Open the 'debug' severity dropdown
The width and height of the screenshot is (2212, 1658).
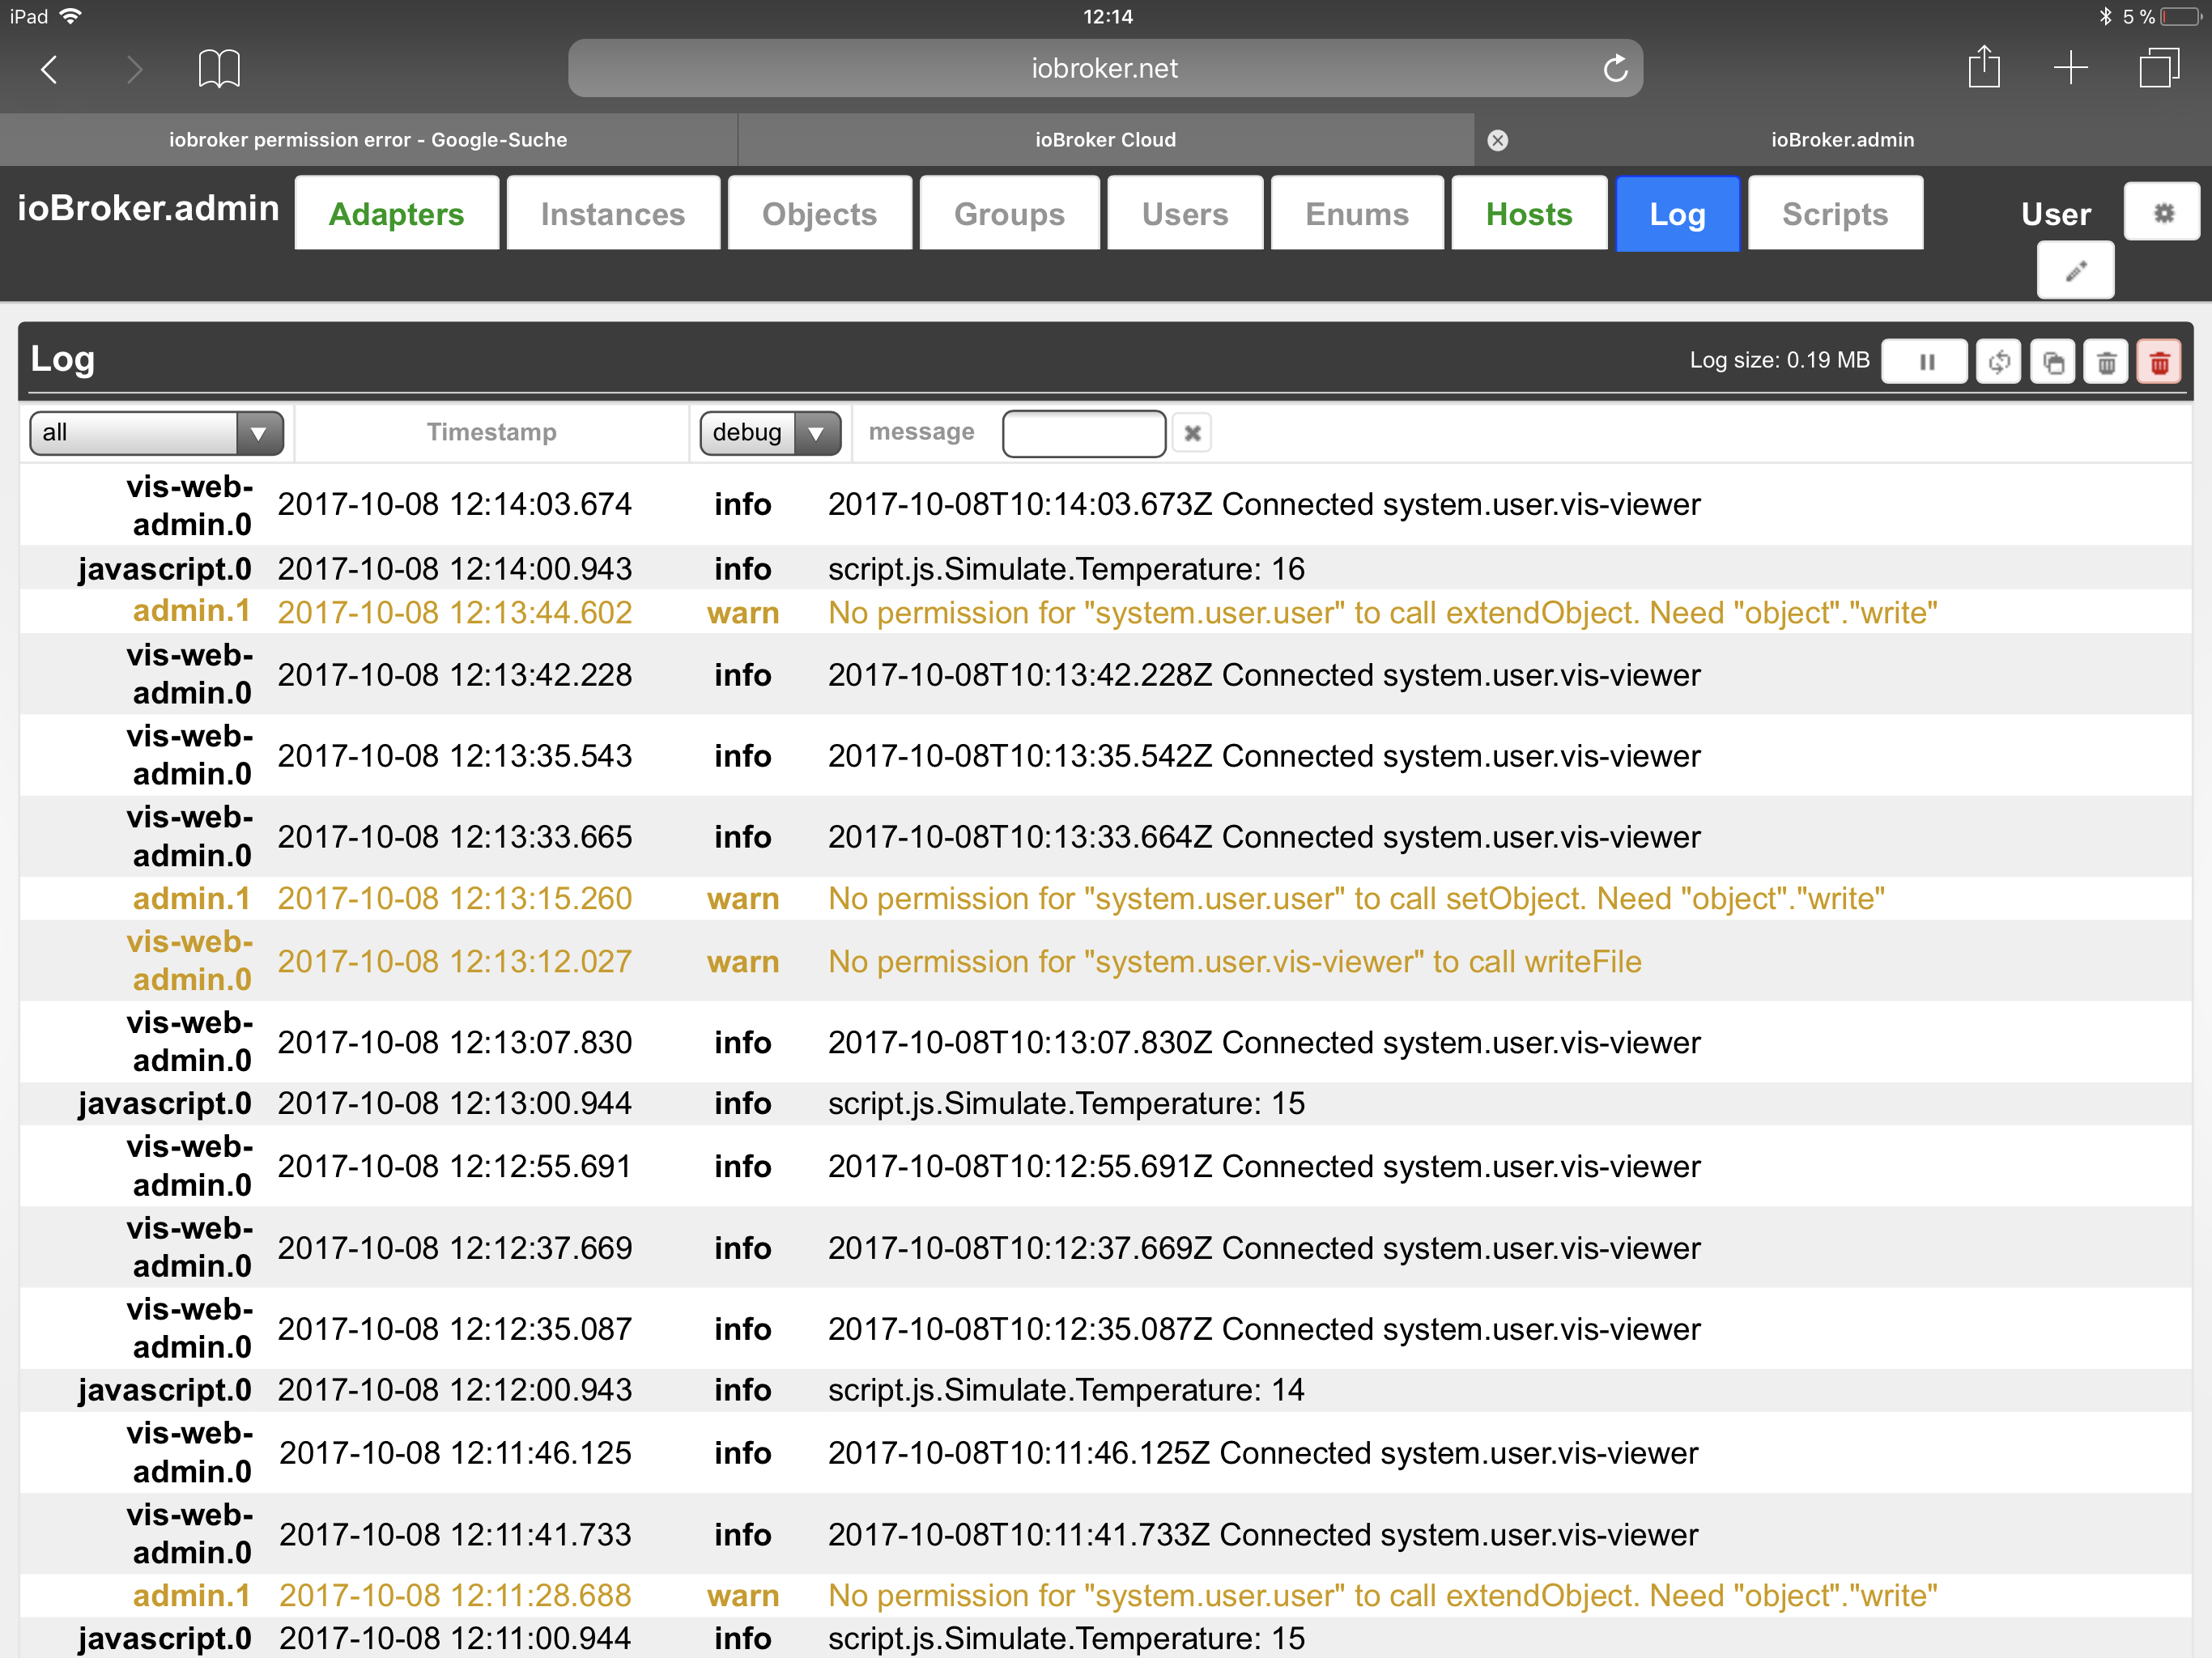tap(770, 433)
